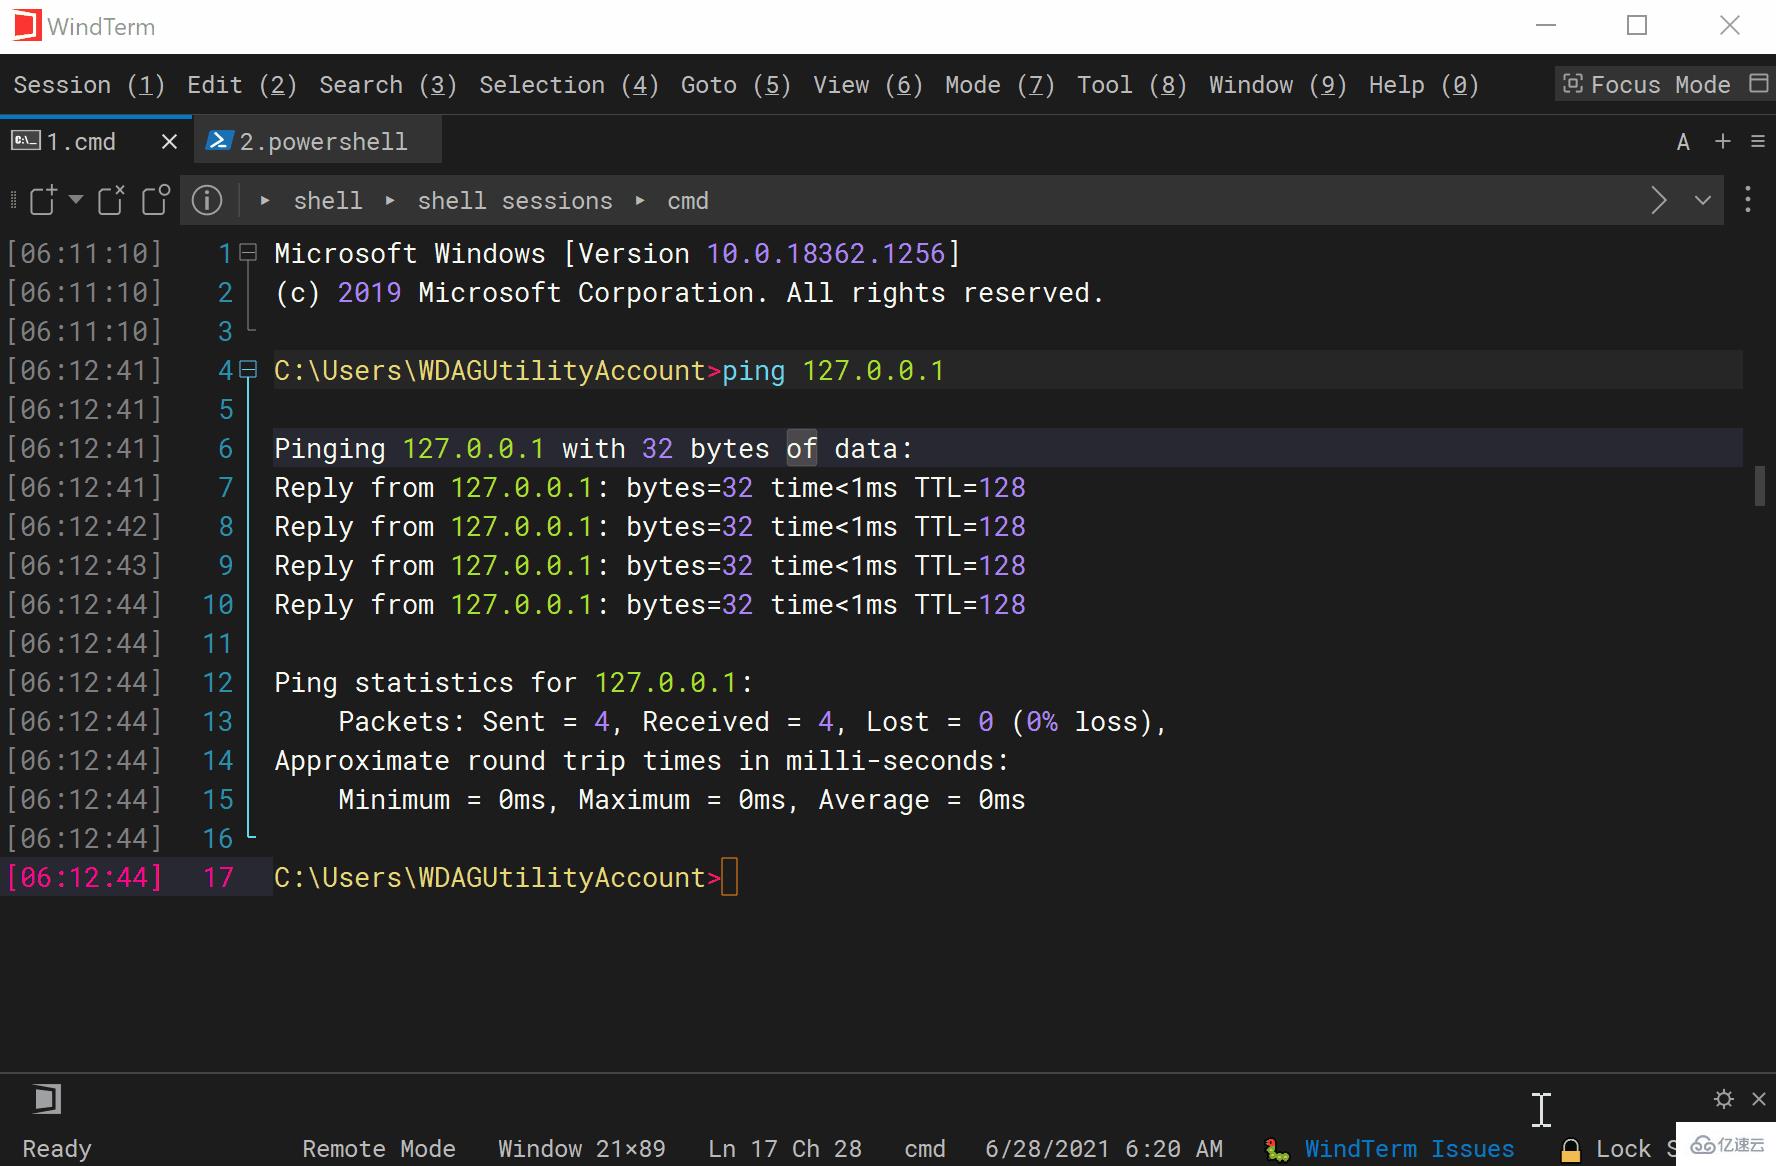Toggle Focus Mode
Screen dimensions: 1776x1166
pos(1647,85)
